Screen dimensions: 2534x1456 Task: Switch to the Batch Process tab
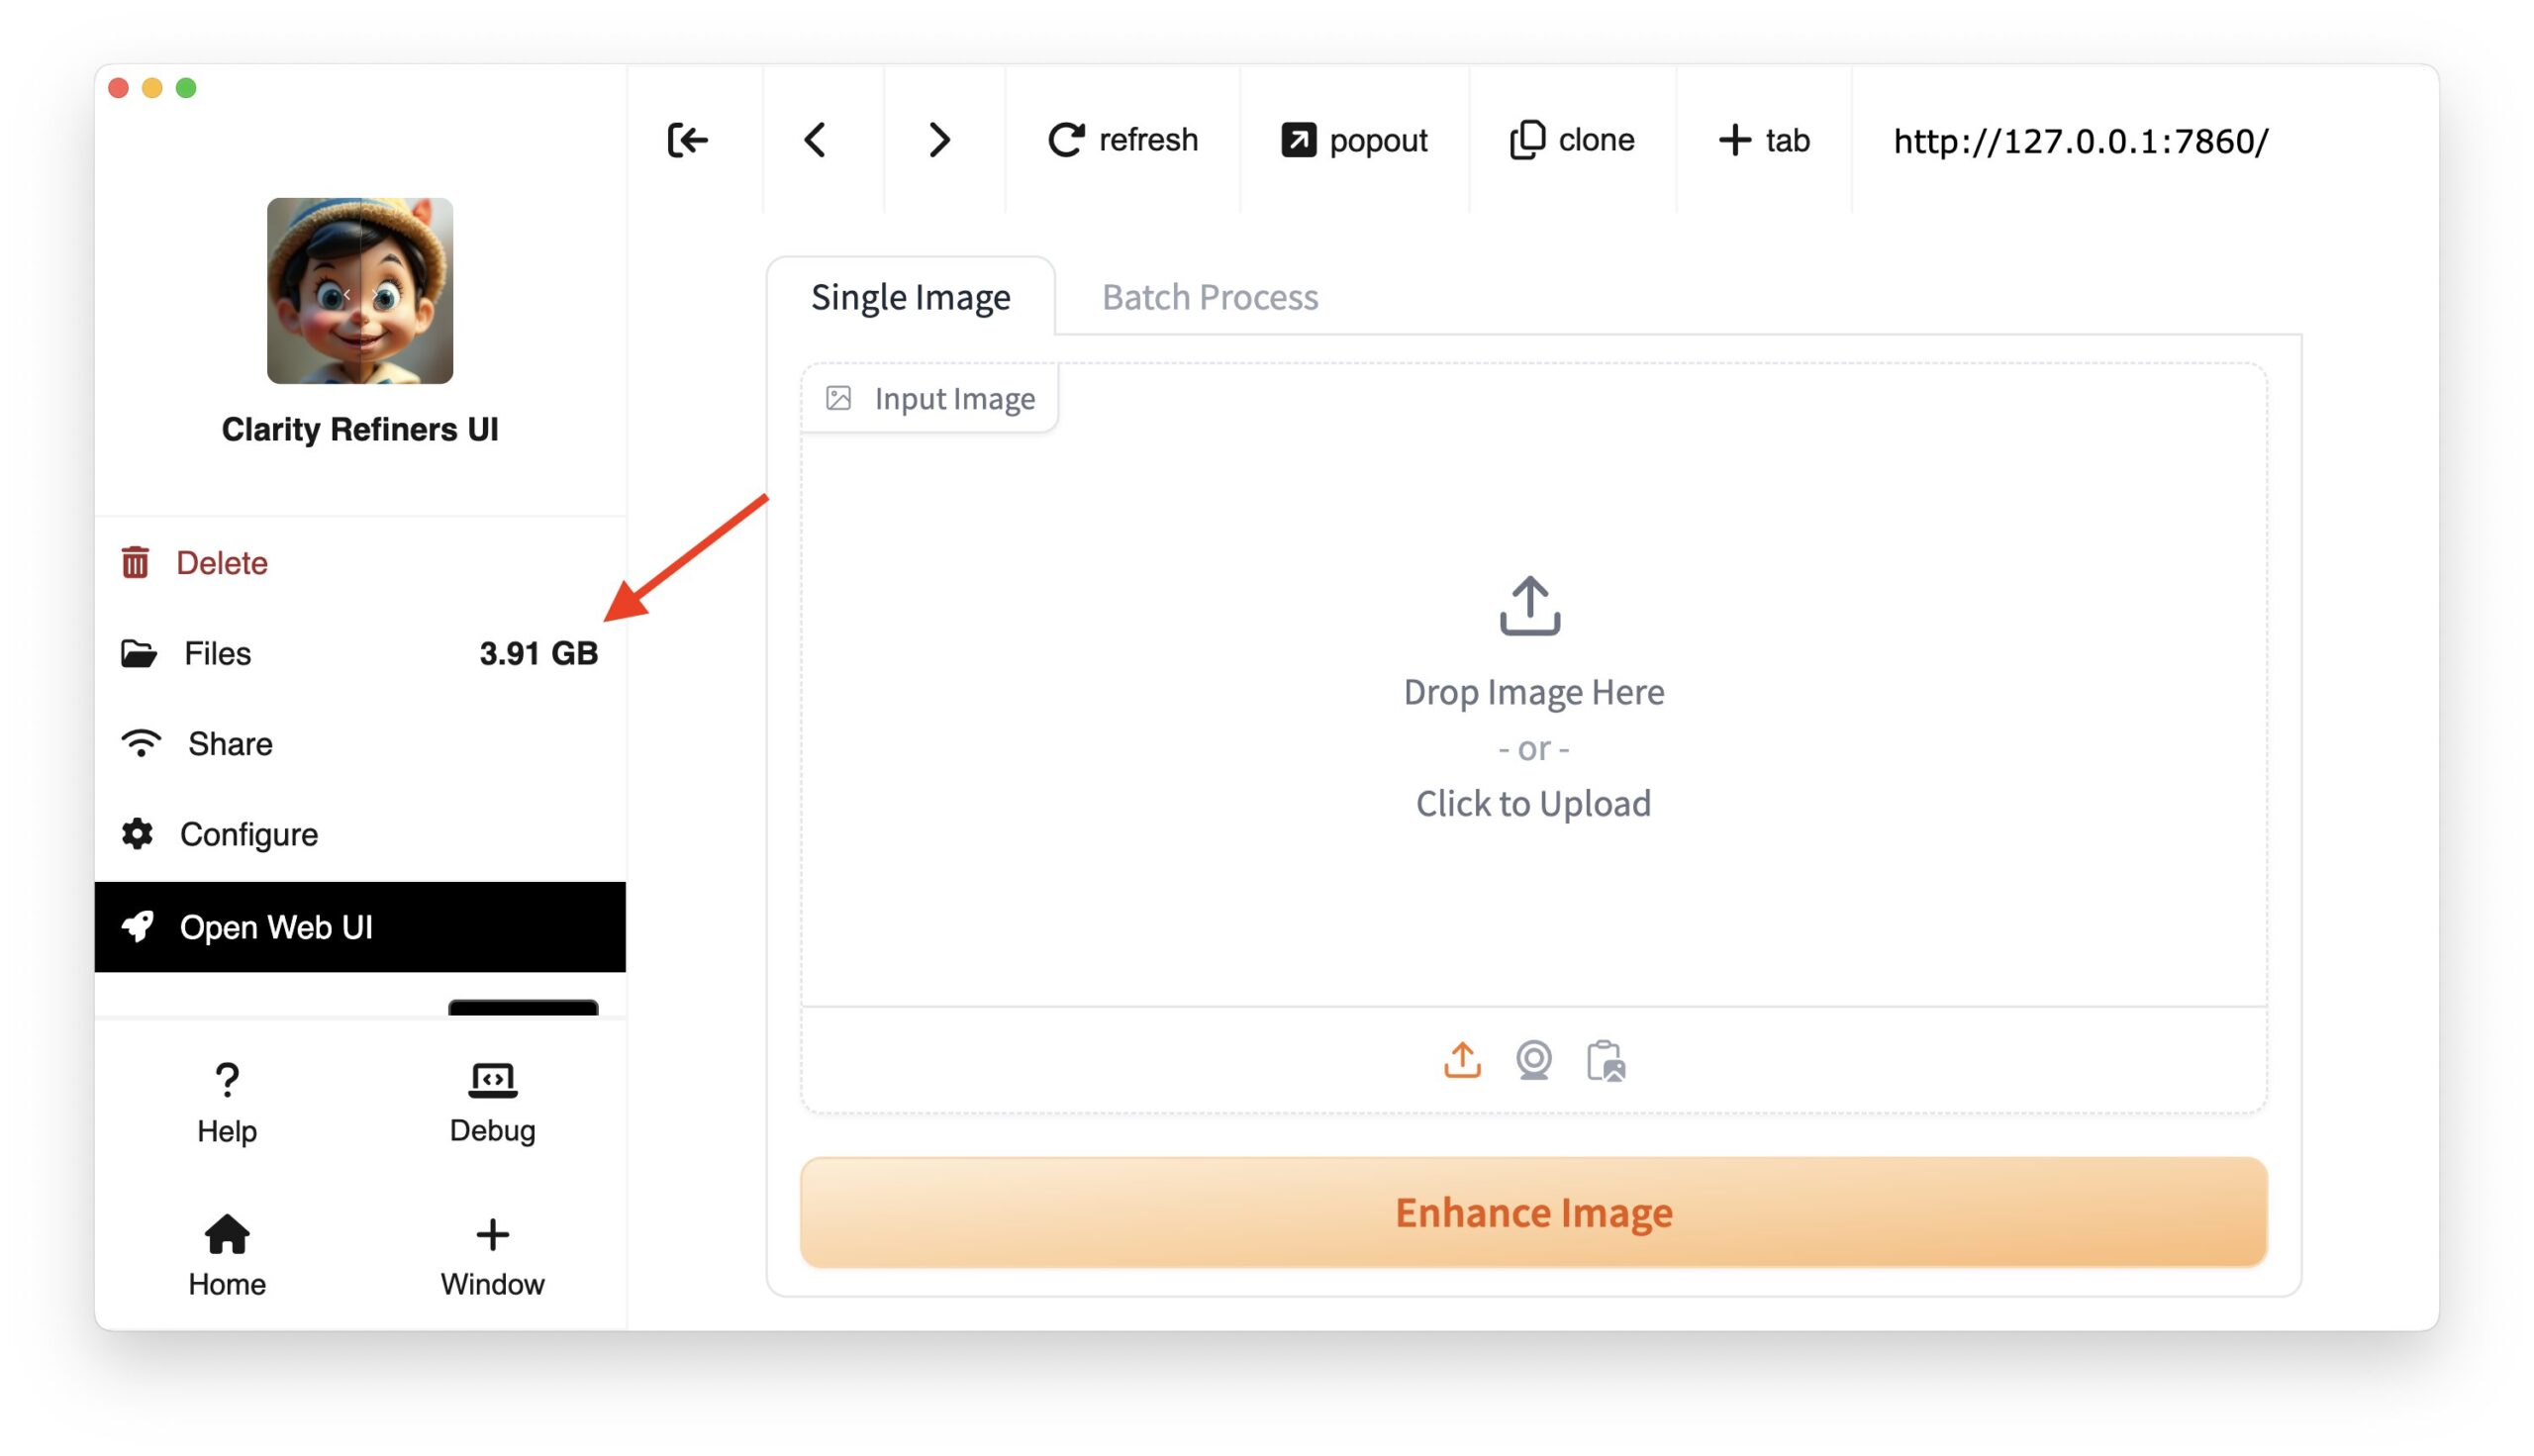(1210, 296)
